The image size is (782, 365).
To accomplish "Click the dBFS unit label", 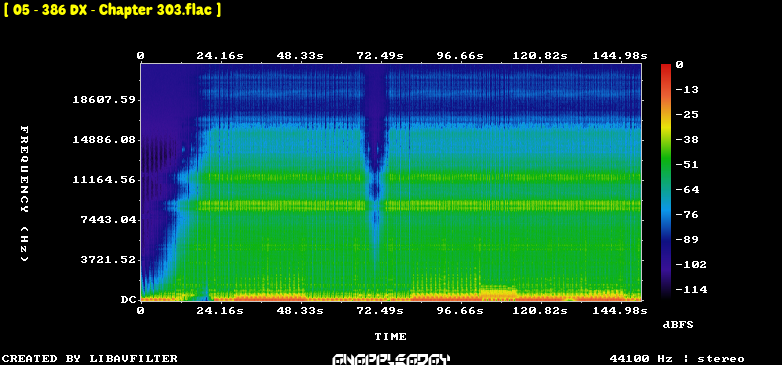I will (678, 325).
